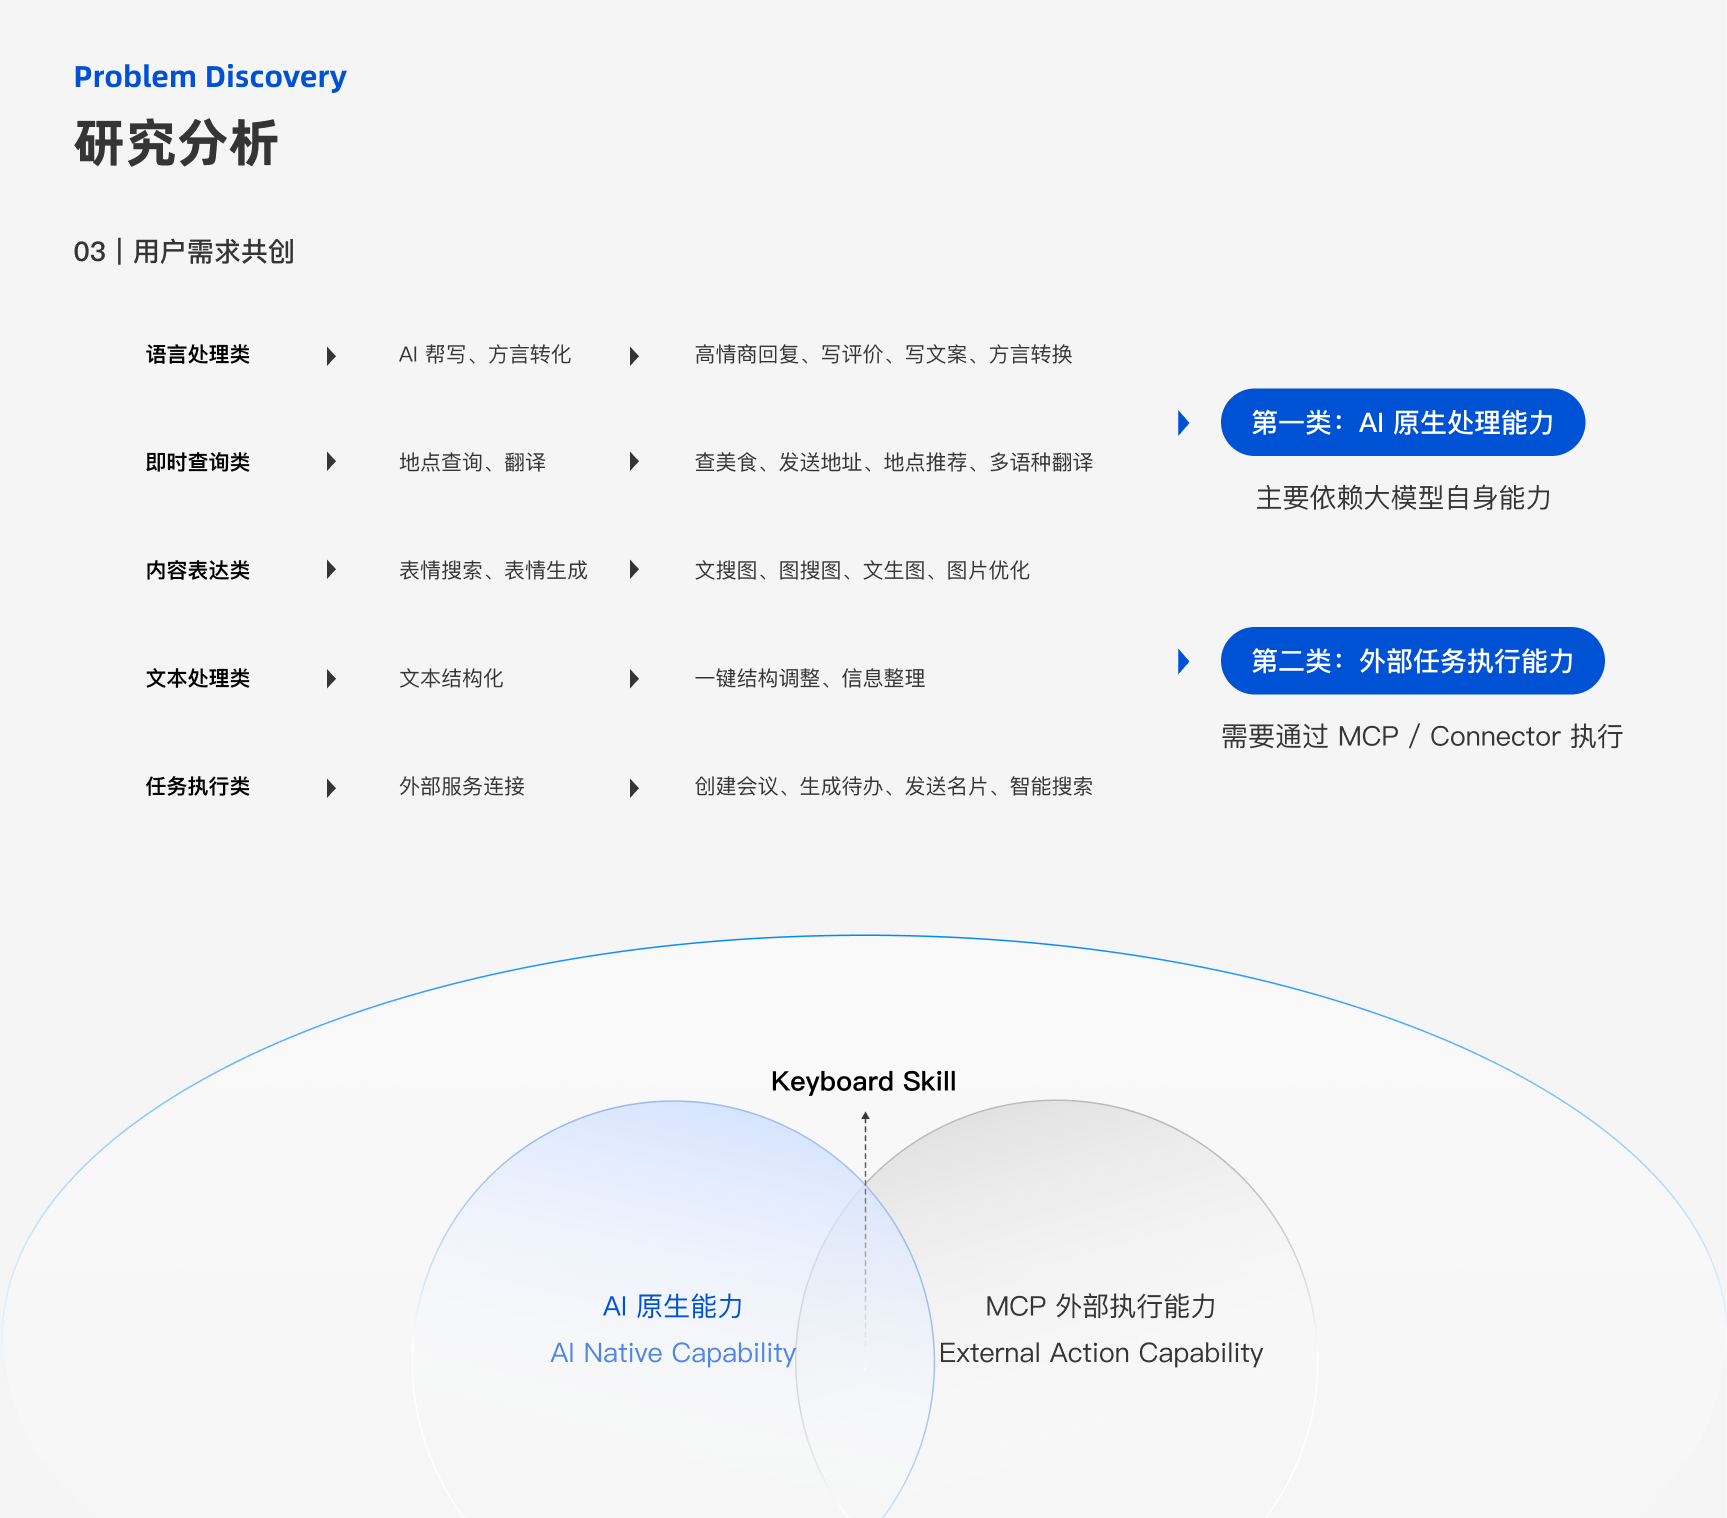
Task: Select the 表情搜索、表情生成 text
Action: (494, 570)
